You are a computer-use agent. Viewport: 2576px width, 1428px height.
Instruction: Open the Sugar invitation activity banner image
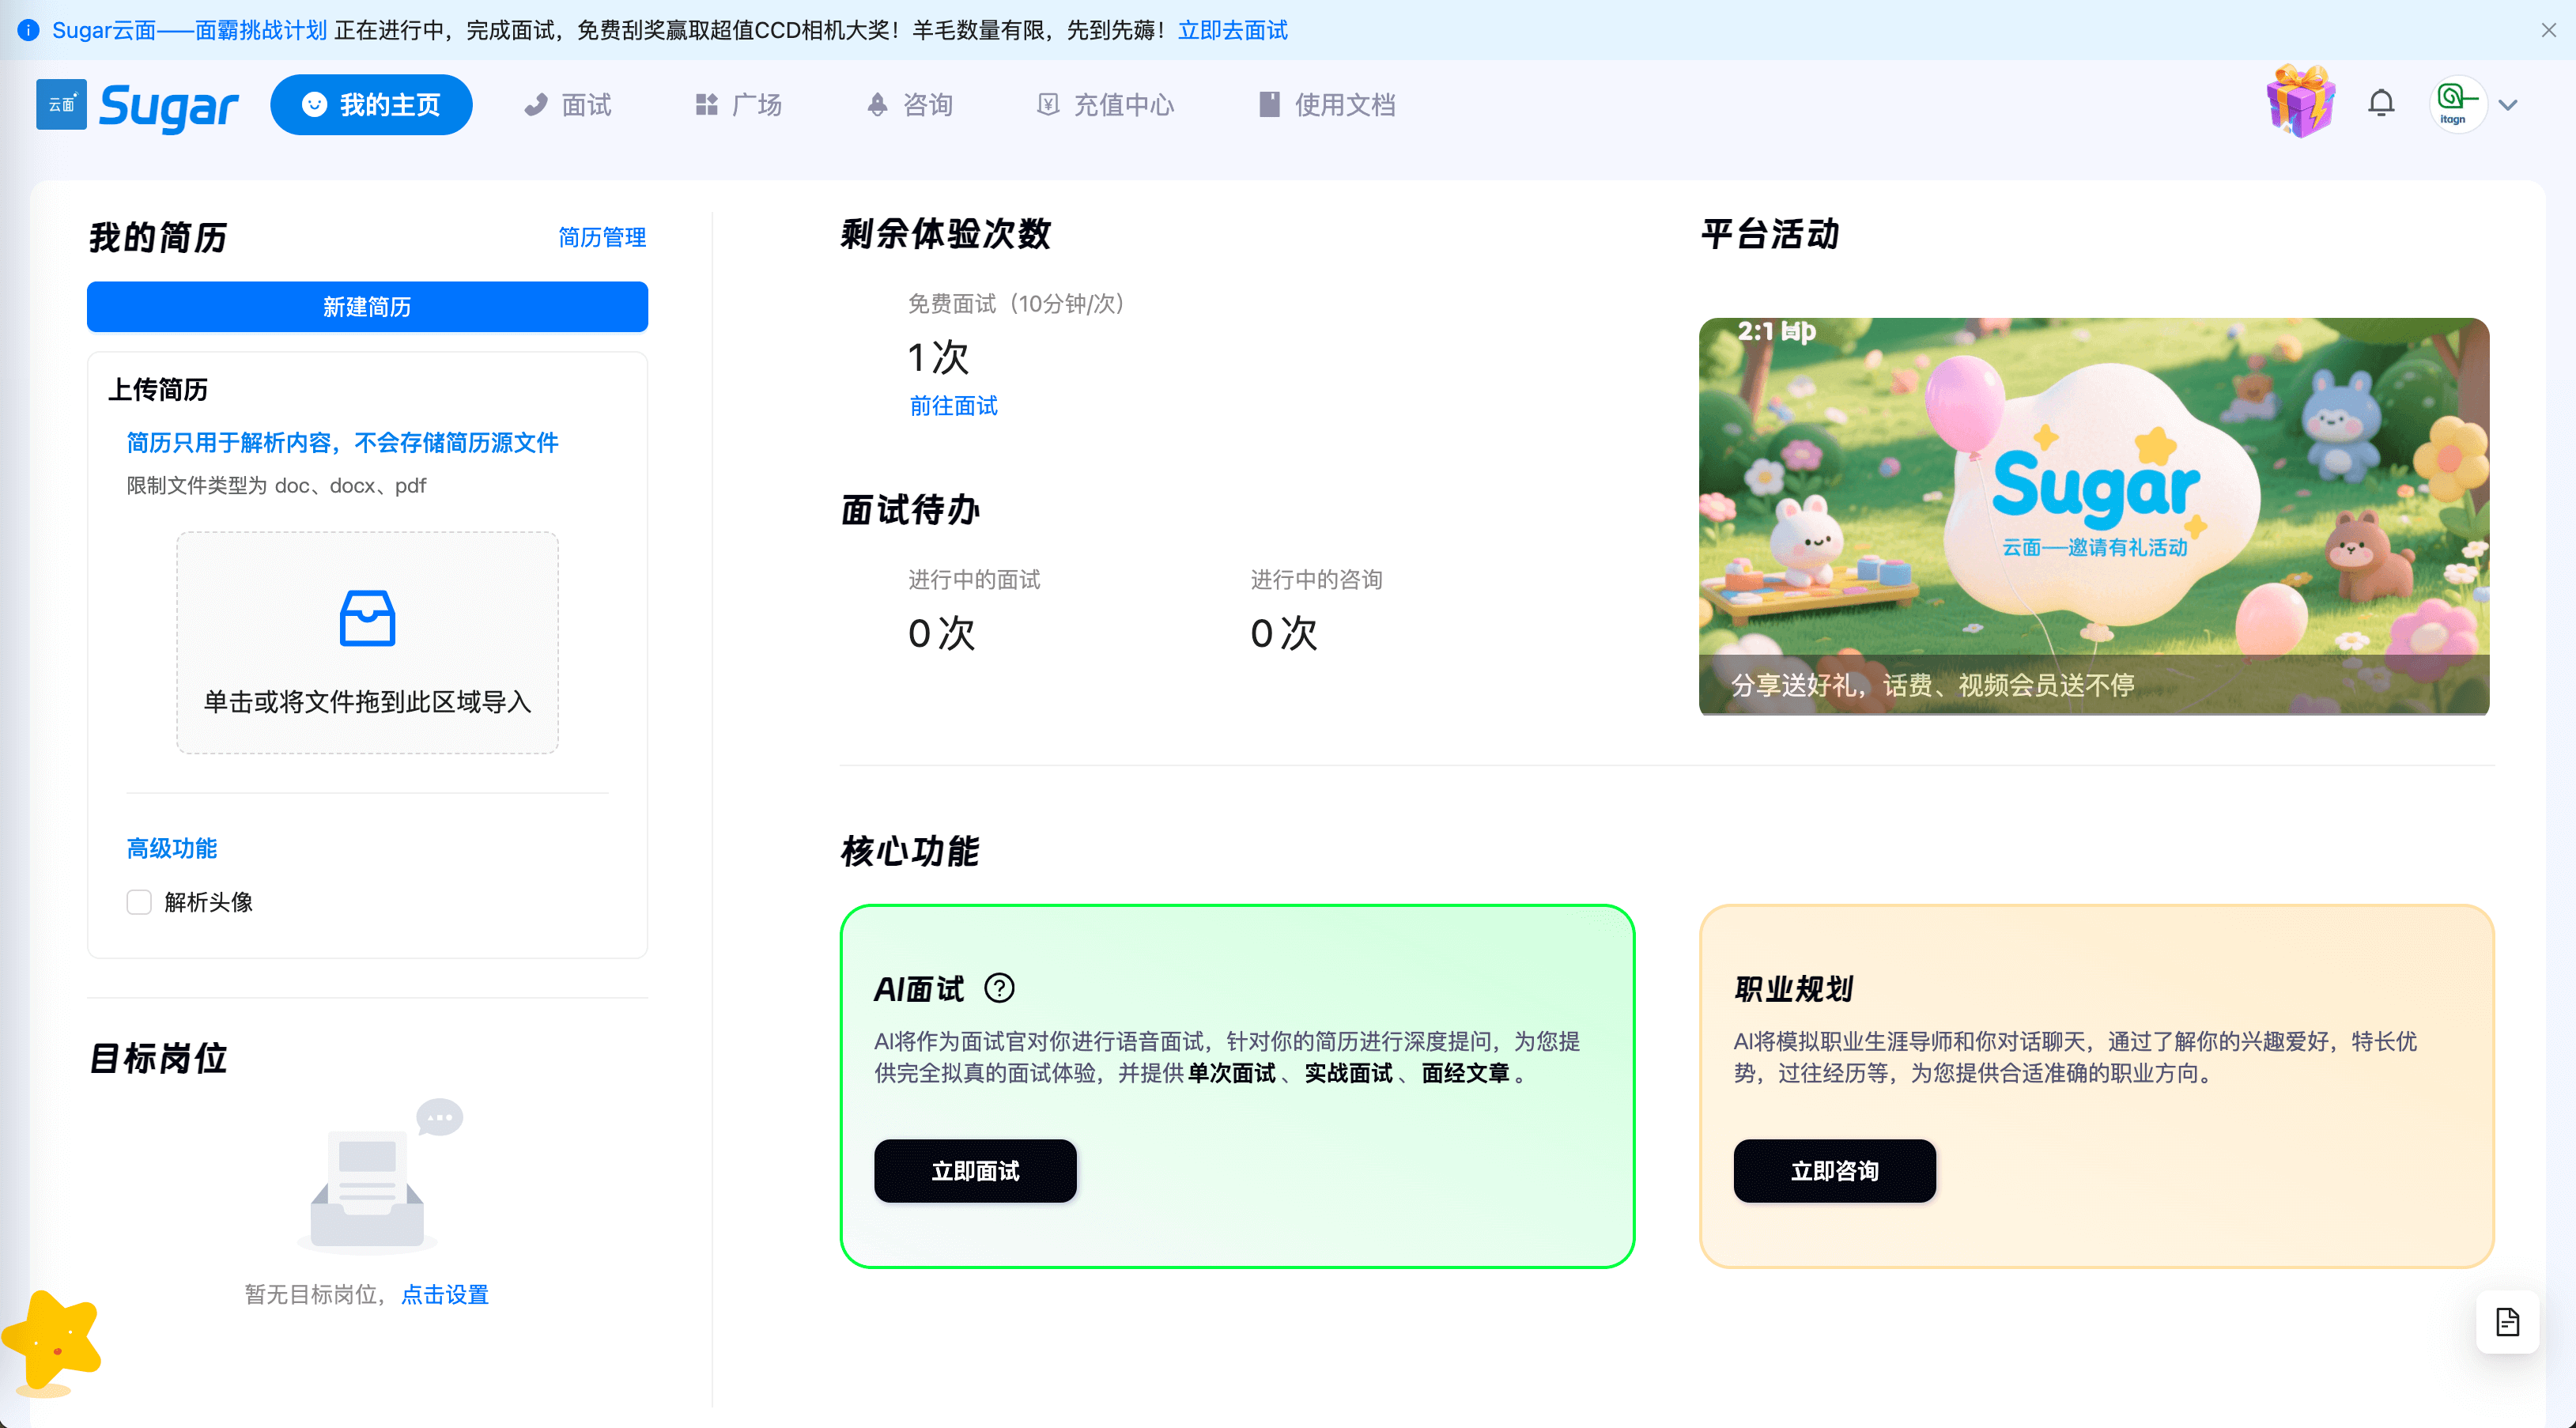pos(2094,516)
